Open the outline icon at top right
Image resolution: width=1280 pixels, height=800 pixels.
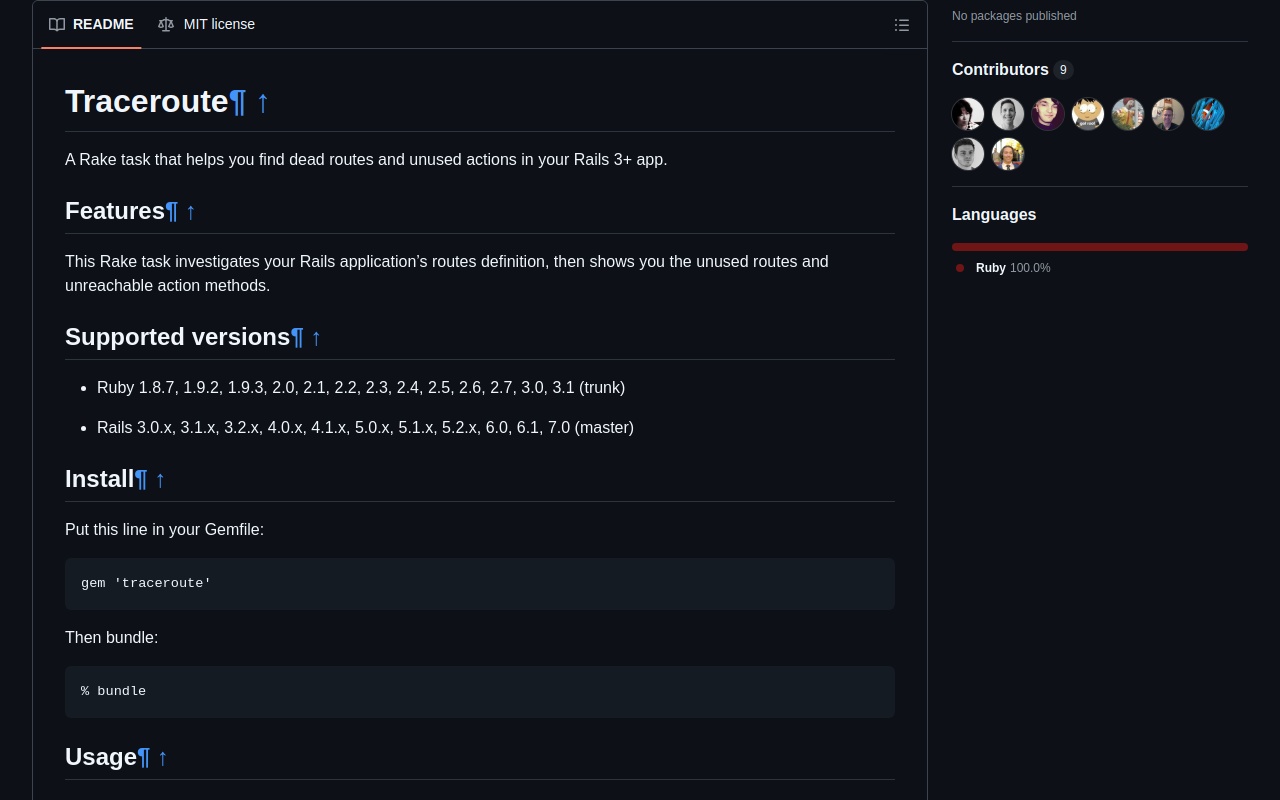coord(901,25)
